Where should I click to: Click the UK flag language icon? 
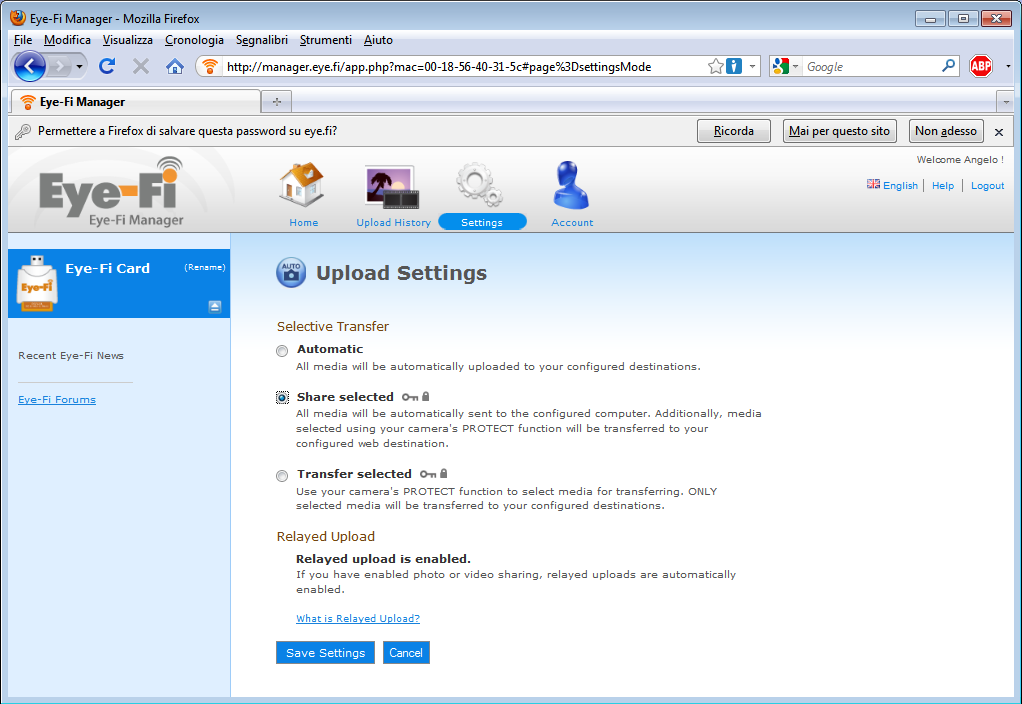(873, 184)
